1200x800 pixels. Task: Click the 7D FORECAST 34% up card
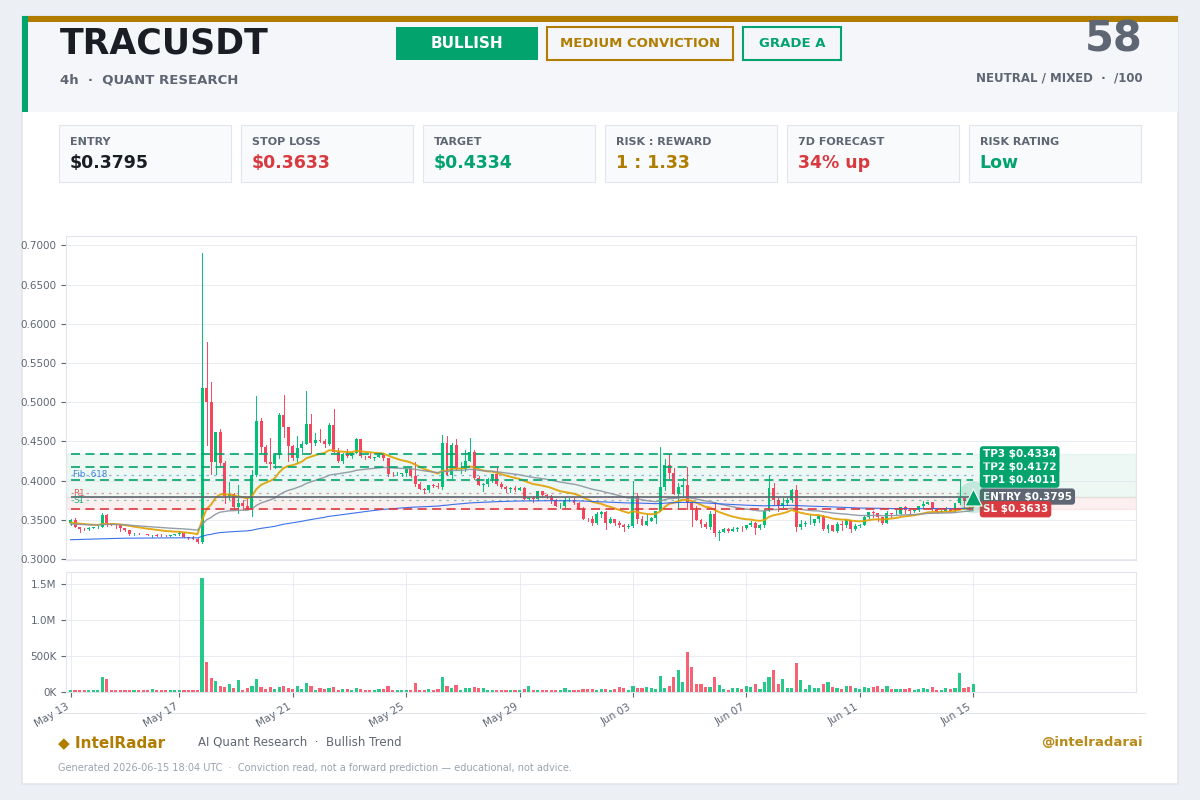[873, 153]
